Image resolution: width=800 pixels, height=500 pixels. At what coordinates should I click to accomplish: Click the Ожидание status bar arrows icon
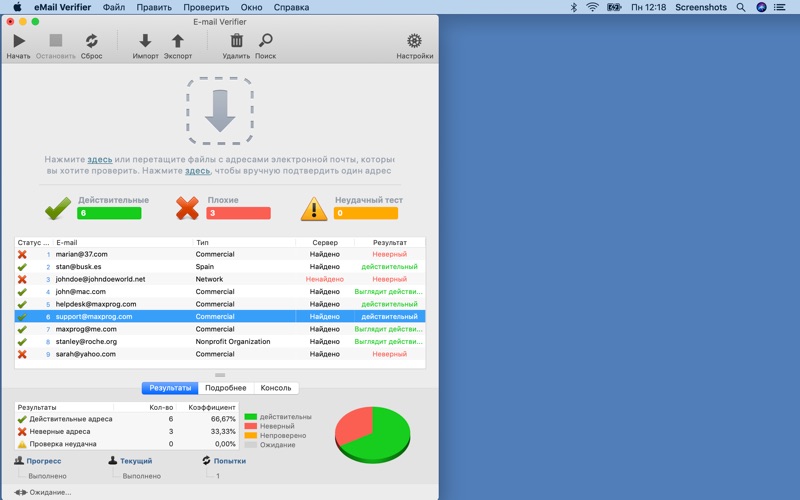20,492
